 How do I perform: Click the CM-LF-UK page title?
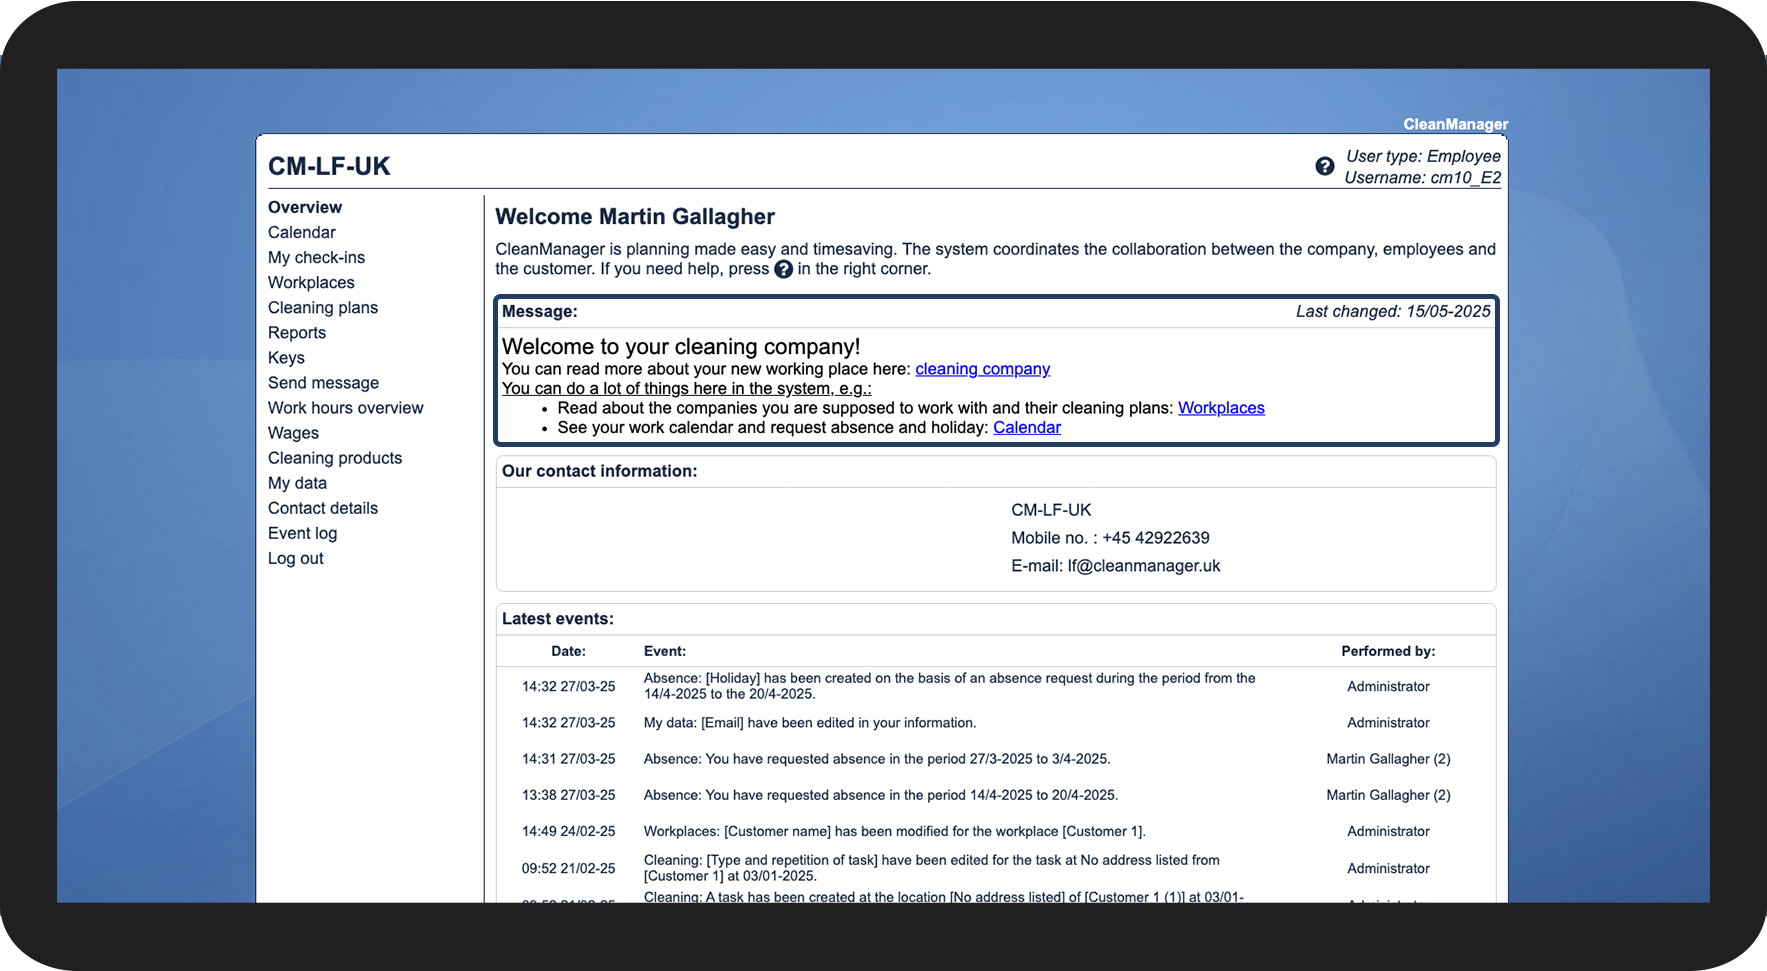point(329,166)
